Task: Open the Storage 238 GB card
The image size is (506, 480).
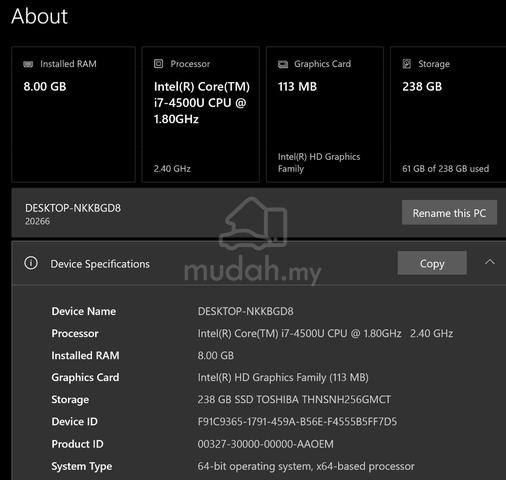Action: 448,114
